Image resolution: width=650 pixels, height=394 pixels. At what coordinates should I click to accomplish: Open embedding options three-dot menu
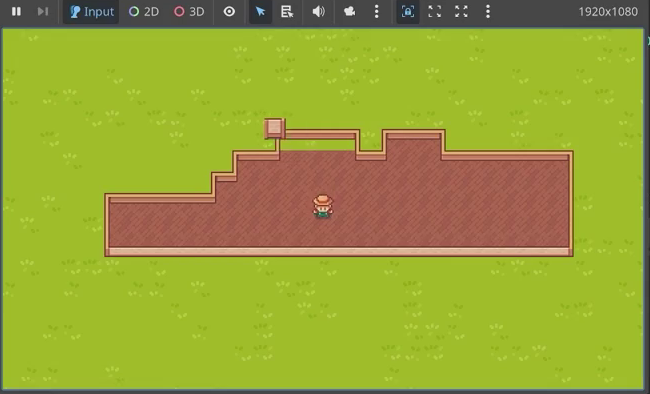point(488,12)
